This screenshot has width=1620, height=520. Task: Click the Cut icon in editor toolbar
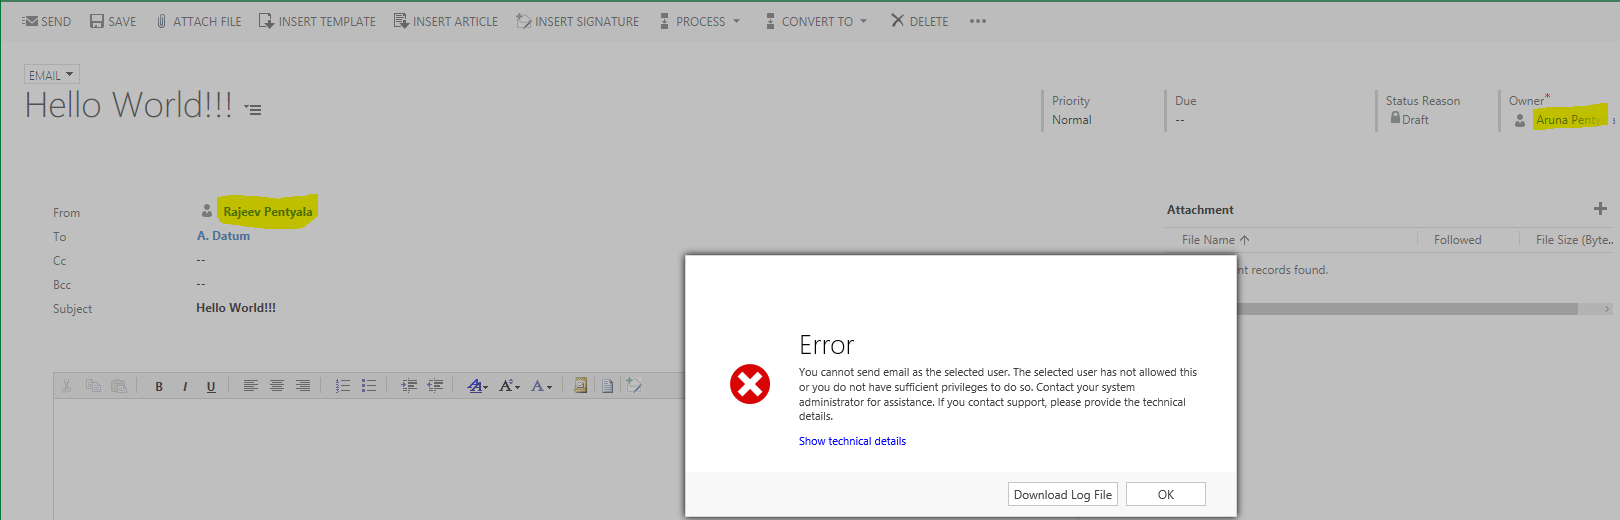[66, 386]
